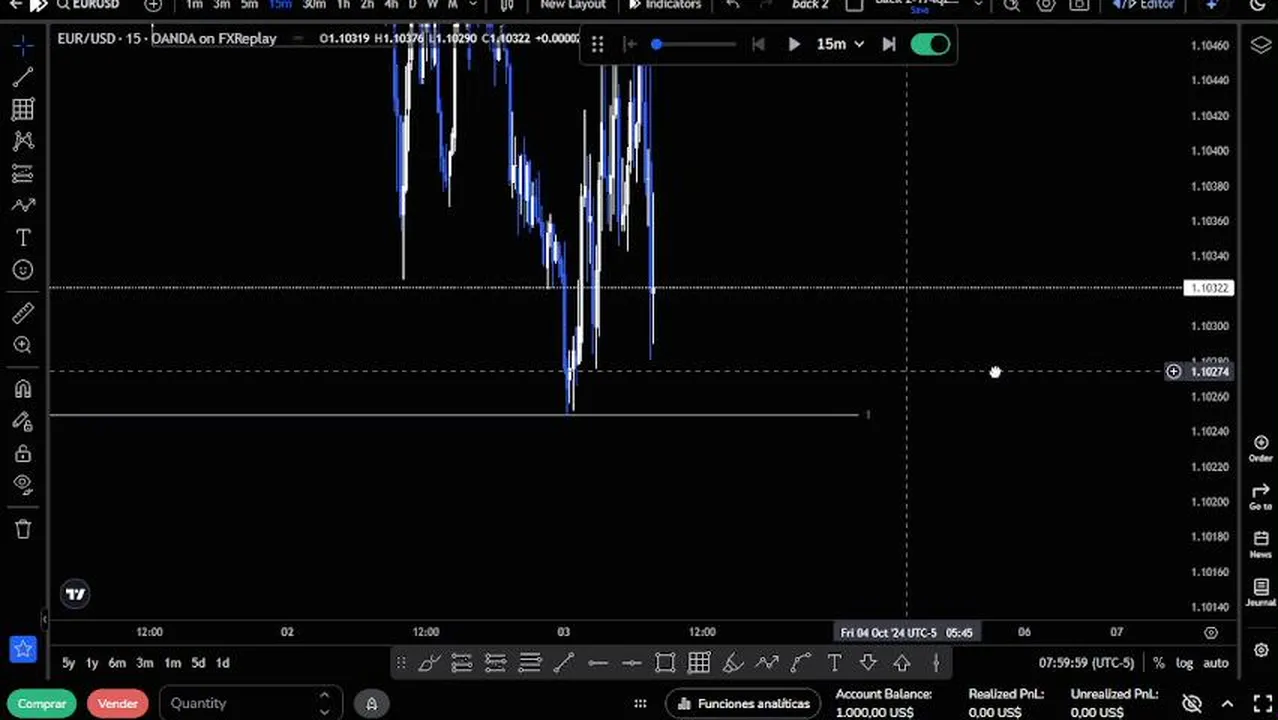
Task: Select vertical line in favorites toolbar
Action: point(936,663)
